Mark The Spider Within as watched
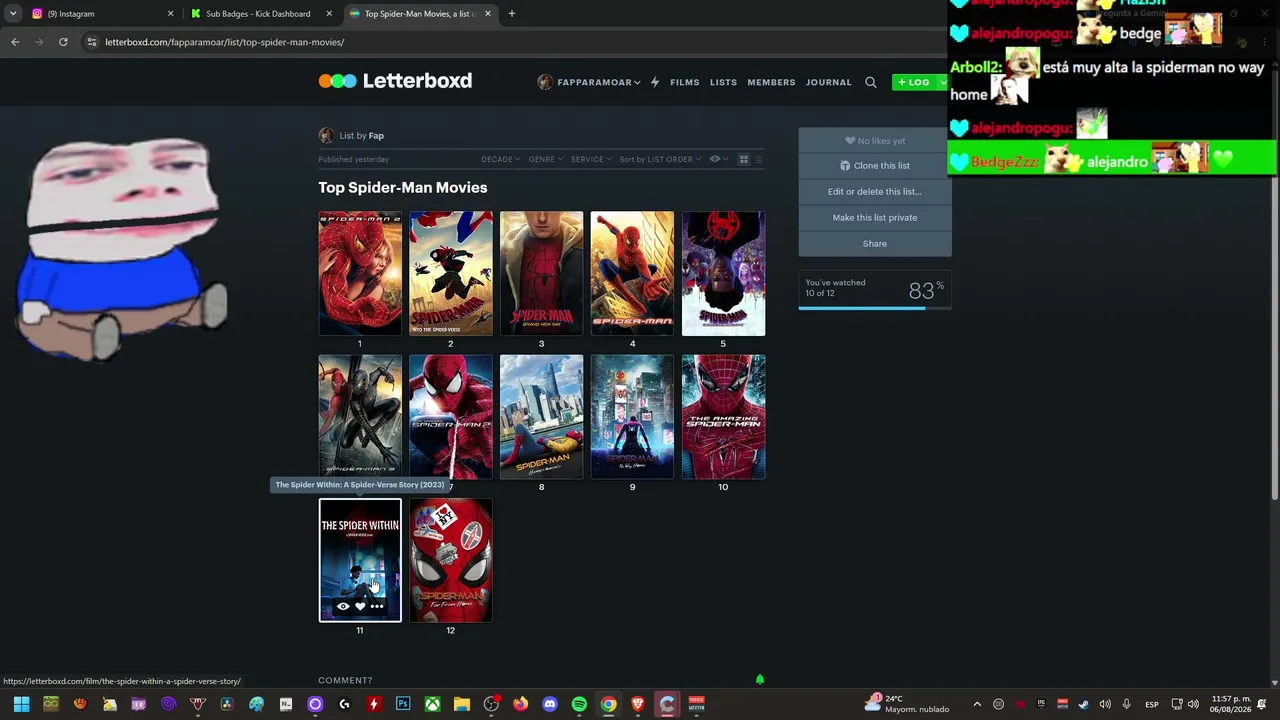Viewport: 1280px width, 720px height. [343, 606]
